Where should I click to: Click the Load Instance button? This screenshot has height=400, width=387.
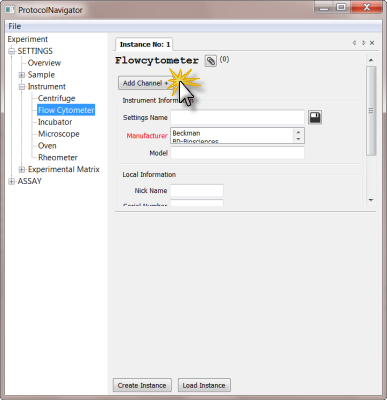[204, 385]
